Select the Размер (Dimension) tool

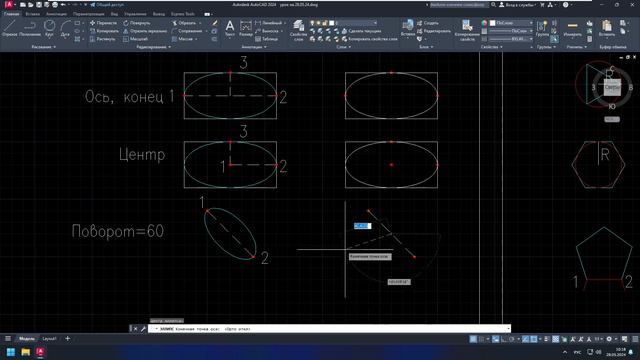pos(246,28)
